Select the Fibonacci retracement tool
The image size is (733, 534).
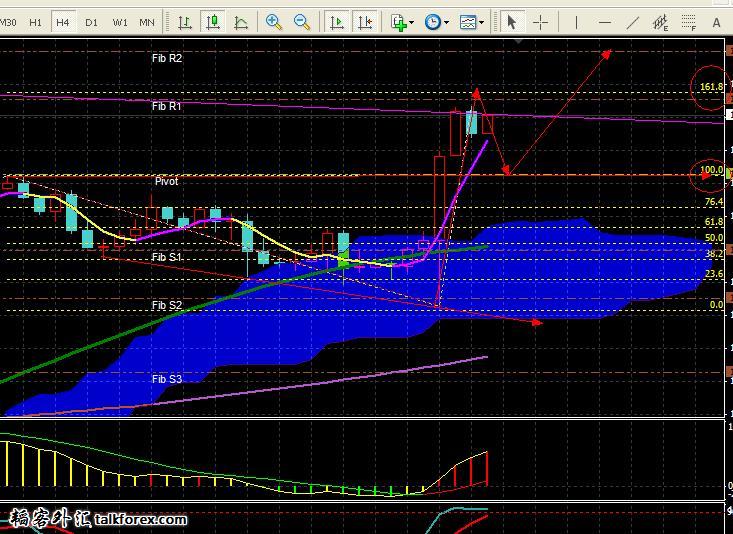[x=688, y=21]
